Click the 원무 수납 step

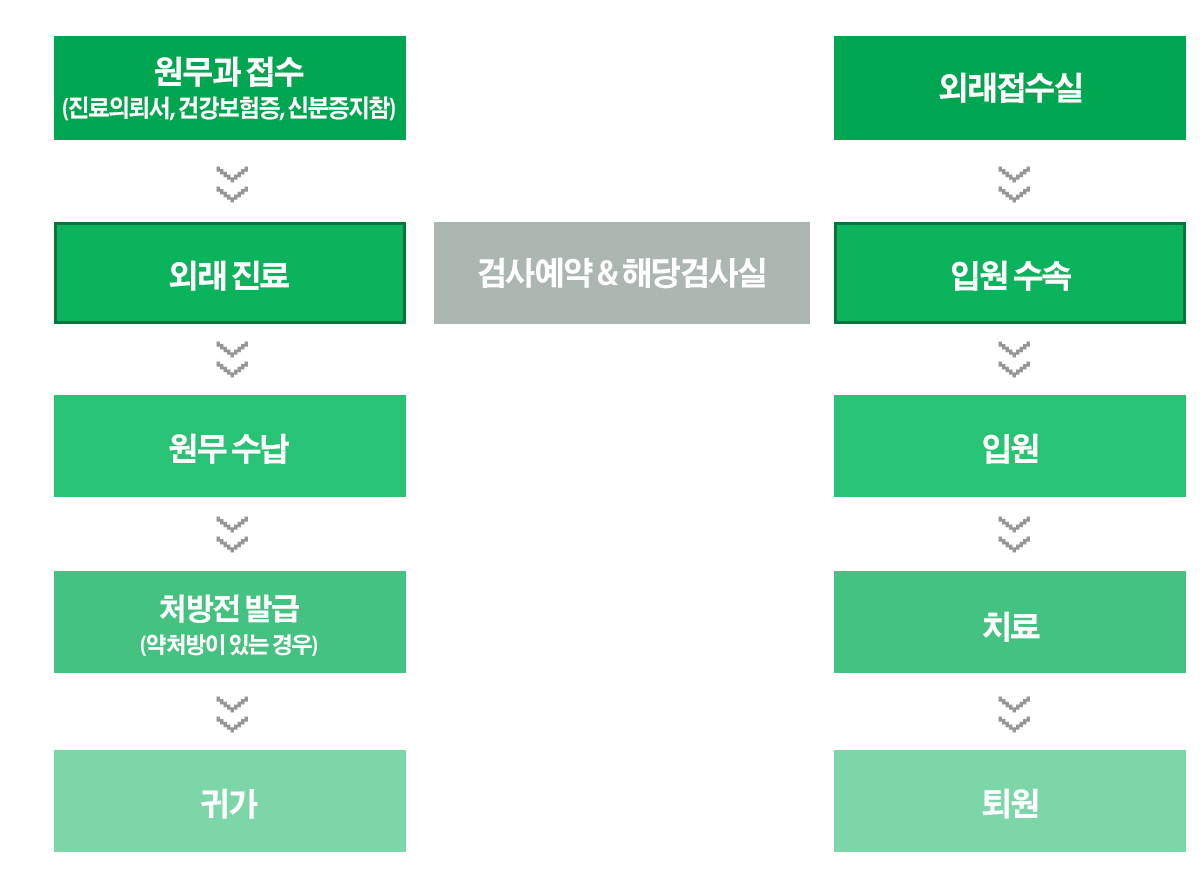(x=230, y=446)
